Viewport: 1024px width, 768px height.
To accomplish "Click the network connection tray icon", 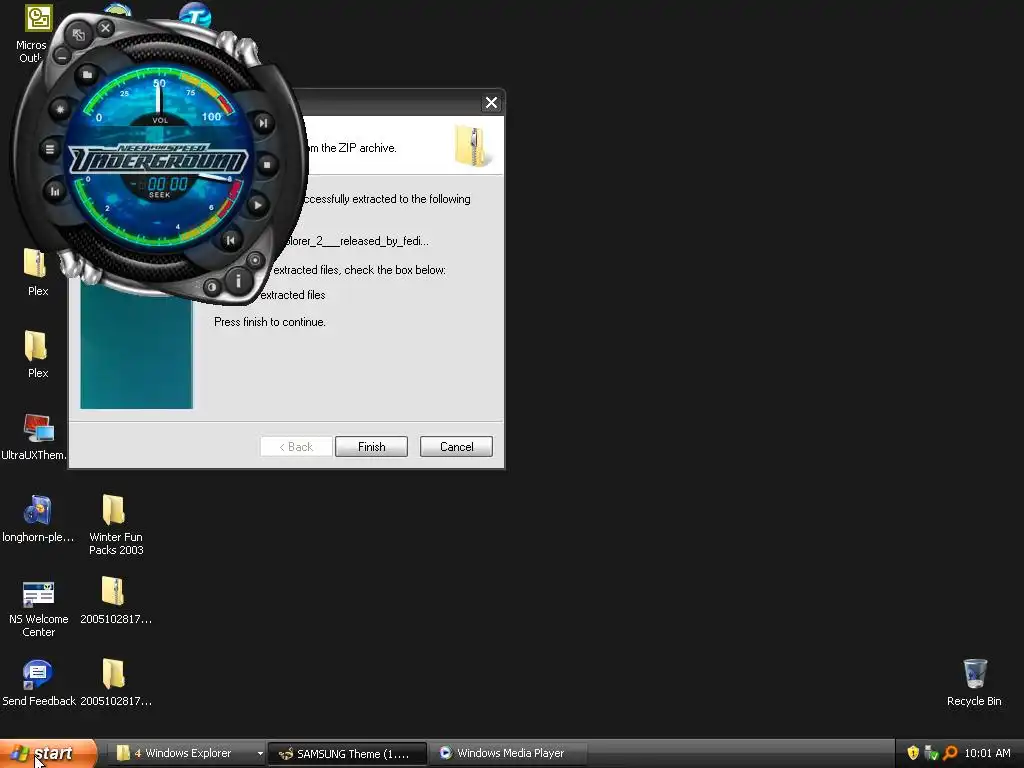I will point(931,753).
